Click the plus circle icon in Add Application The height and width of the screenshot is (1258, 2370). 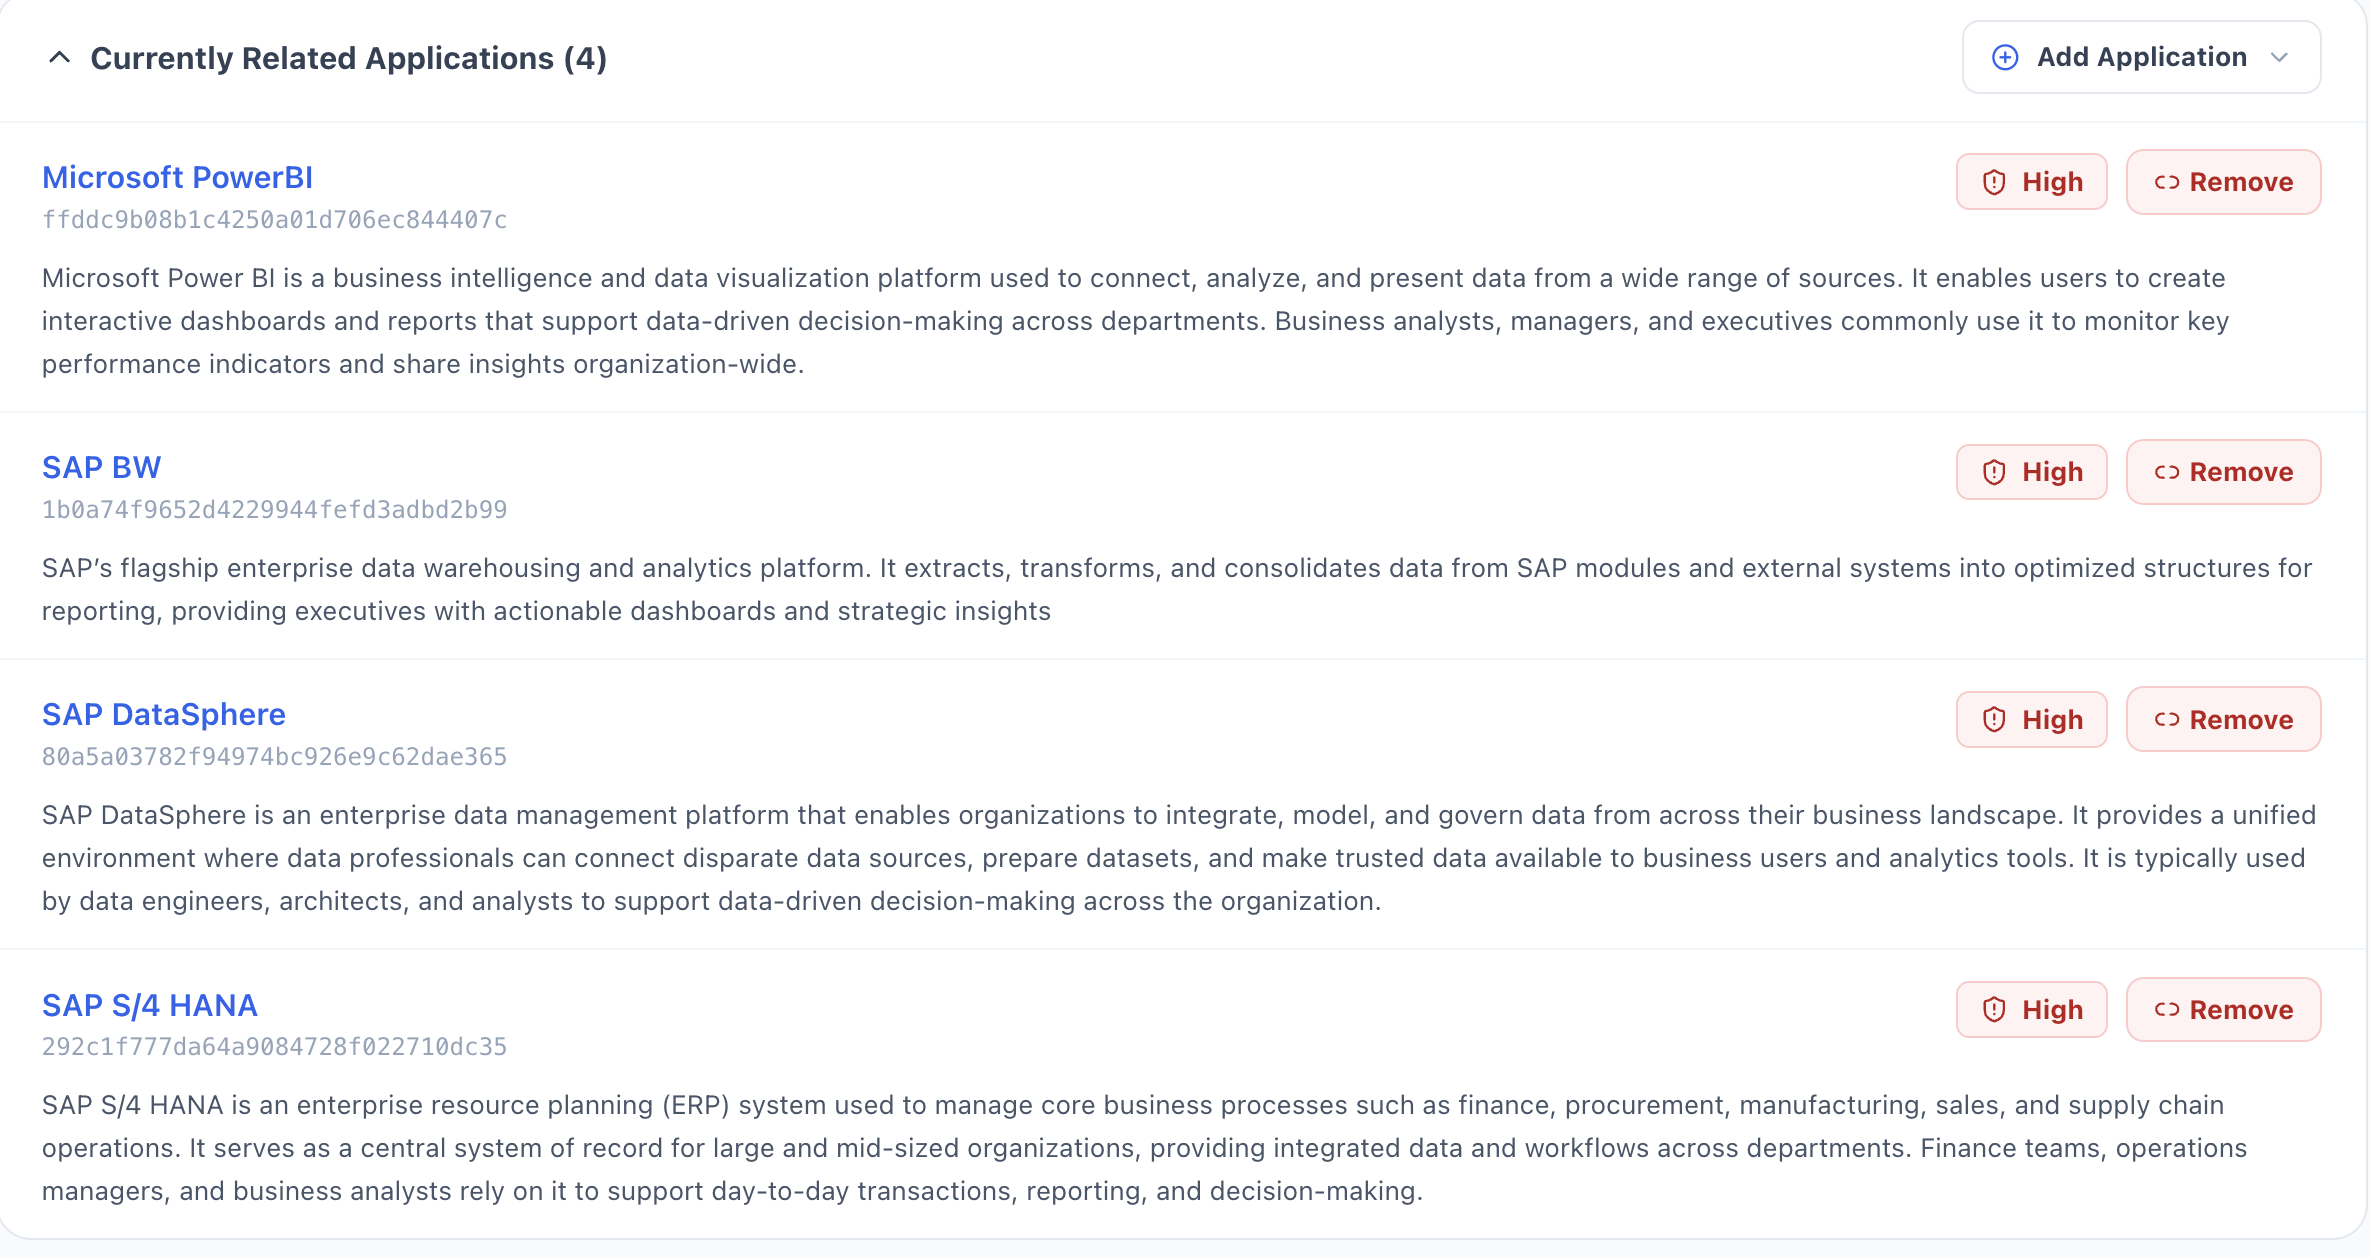[2005, 58]
